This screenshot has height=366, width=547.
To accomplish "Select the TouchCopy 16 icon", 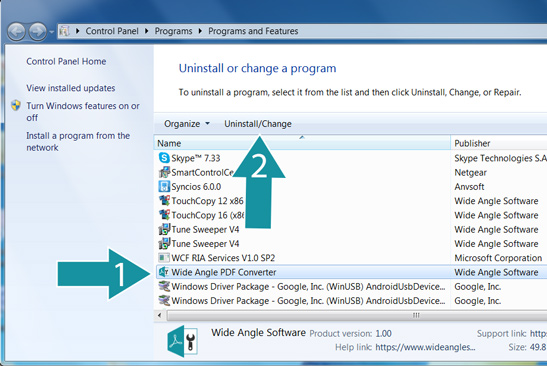I will (x=164, y=215).
